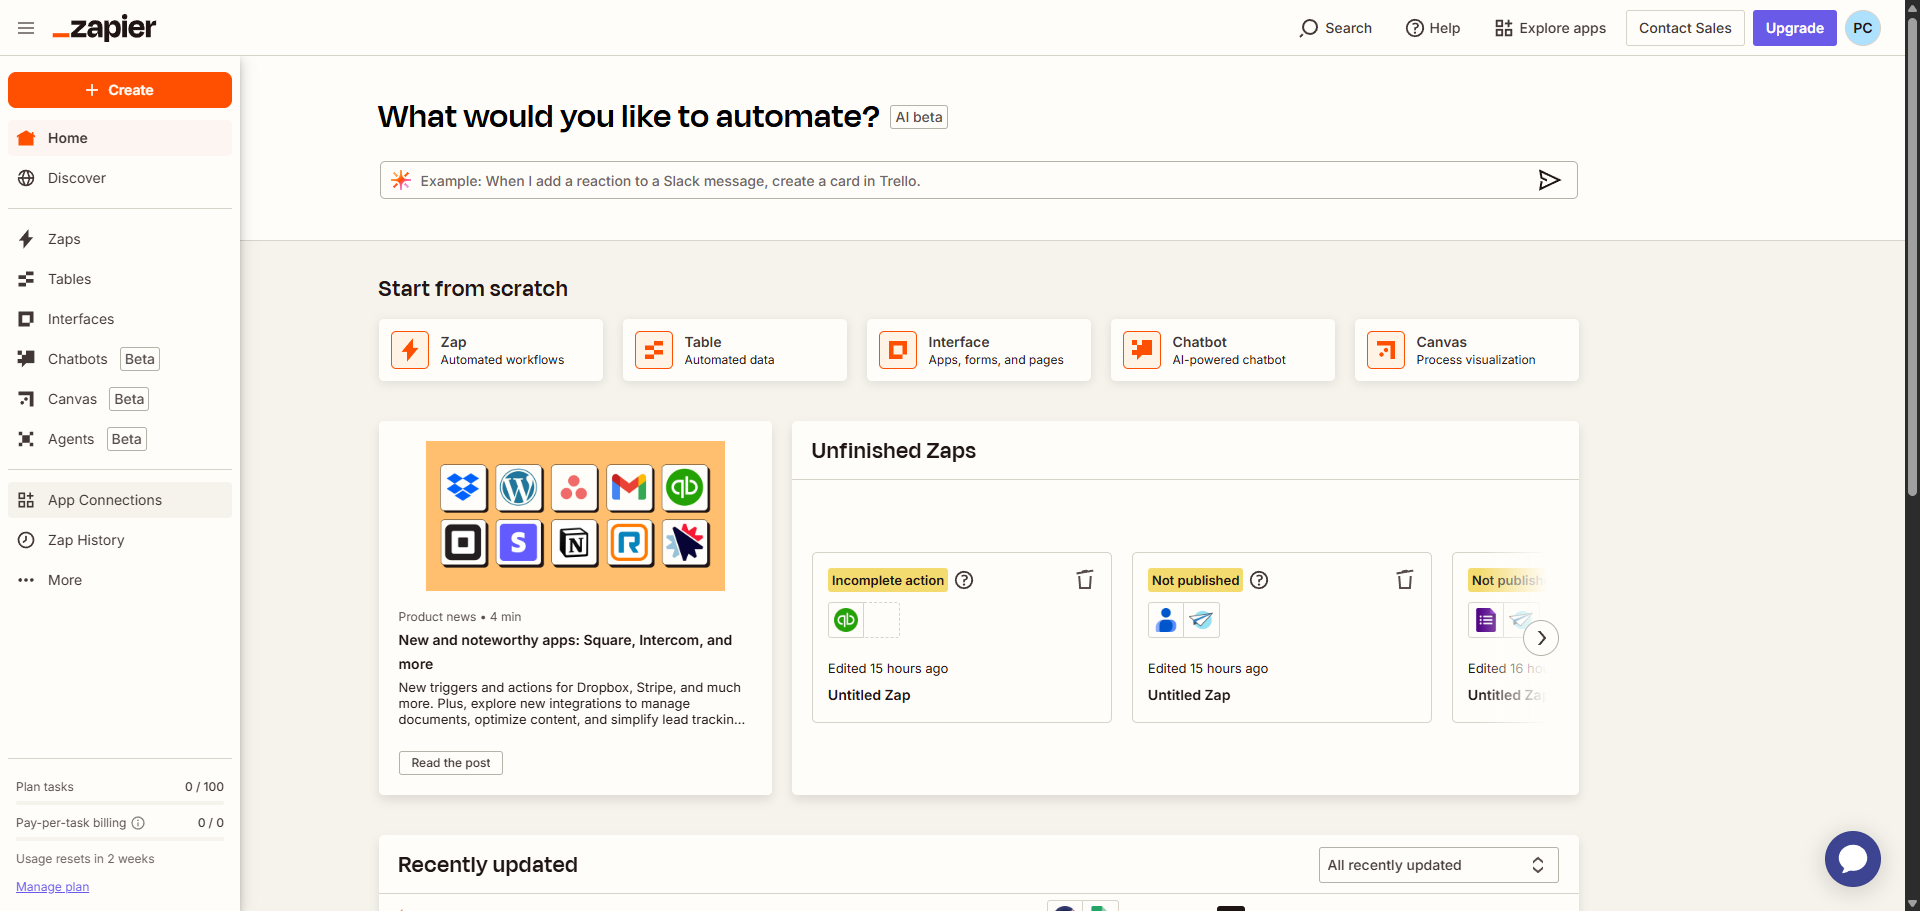Open the Manage plan link
Screen dimensions: 1920x911
point(52,886)
